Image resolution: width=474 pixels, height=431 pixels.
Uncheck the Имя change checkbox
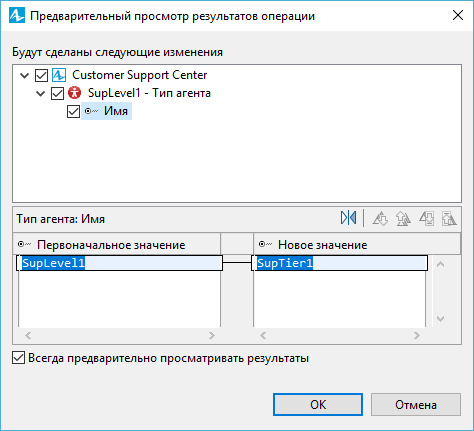(x=73, y=111)
